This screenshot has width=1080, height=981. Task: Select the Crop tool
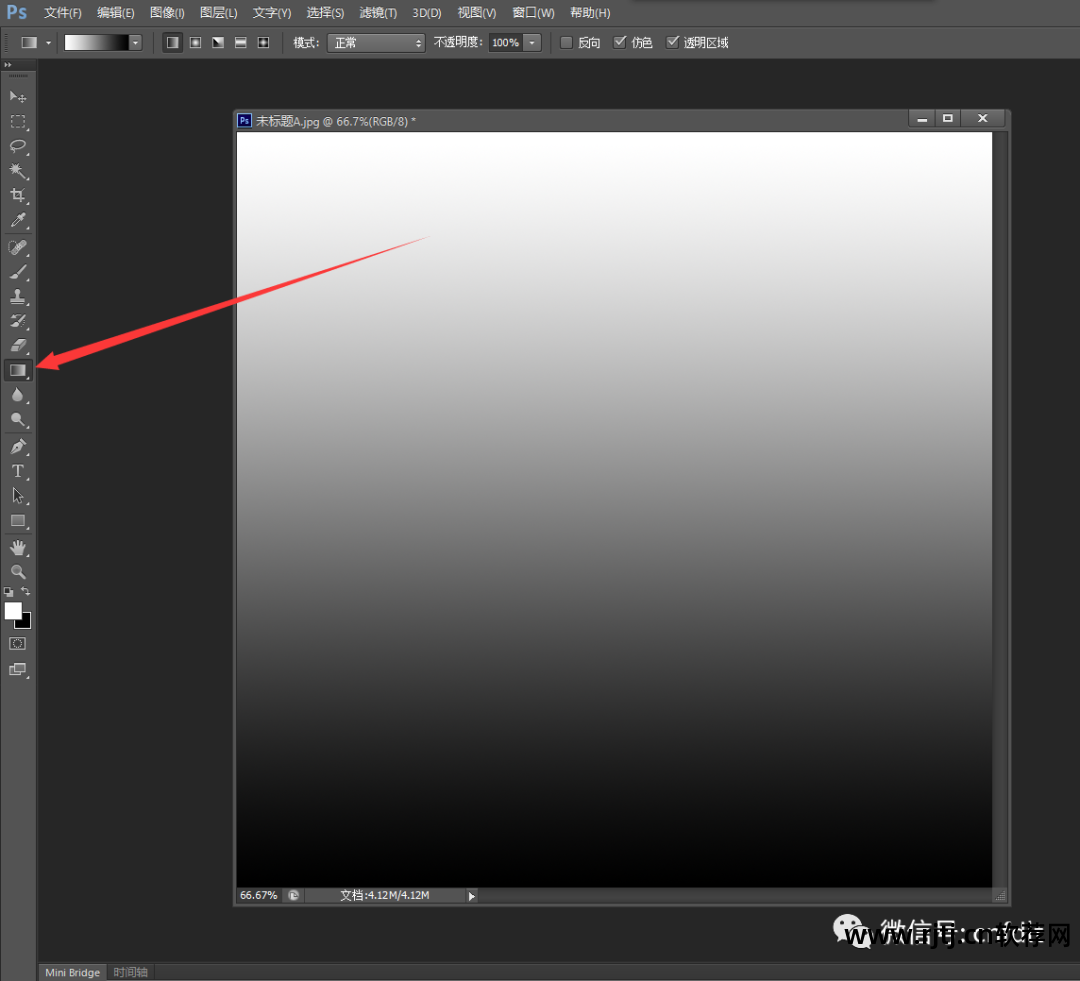[x=18, y=196]
